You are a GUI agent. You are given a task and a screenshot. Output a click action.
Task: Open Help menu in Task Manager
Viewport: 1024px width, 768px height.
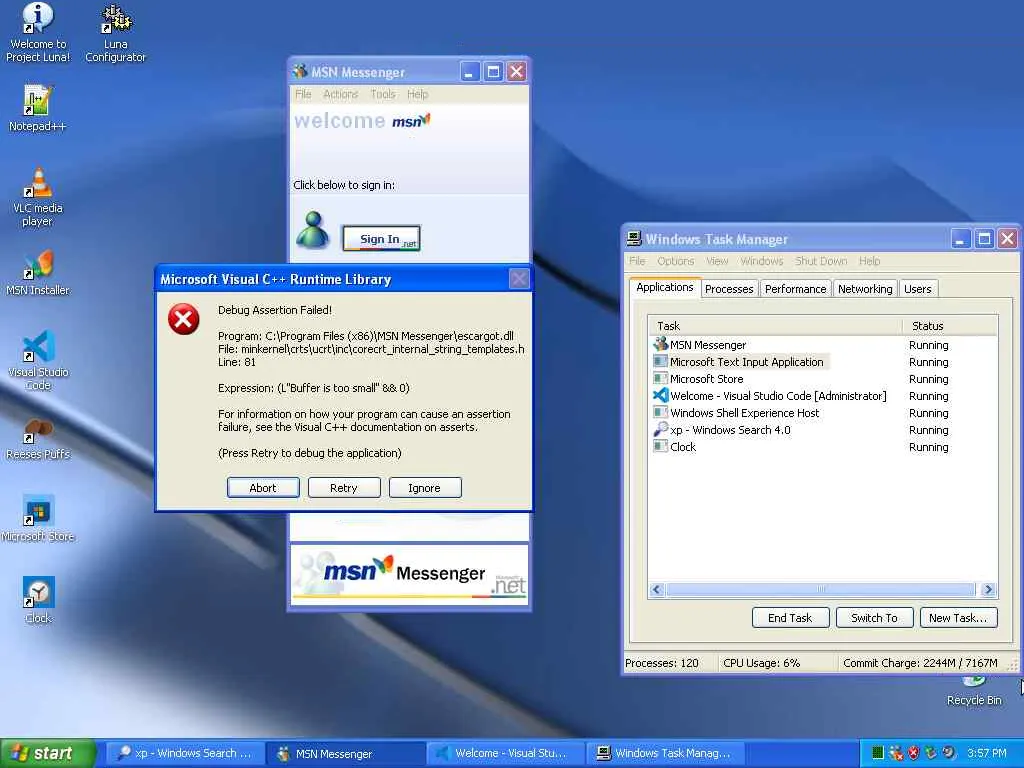(870, 261)
